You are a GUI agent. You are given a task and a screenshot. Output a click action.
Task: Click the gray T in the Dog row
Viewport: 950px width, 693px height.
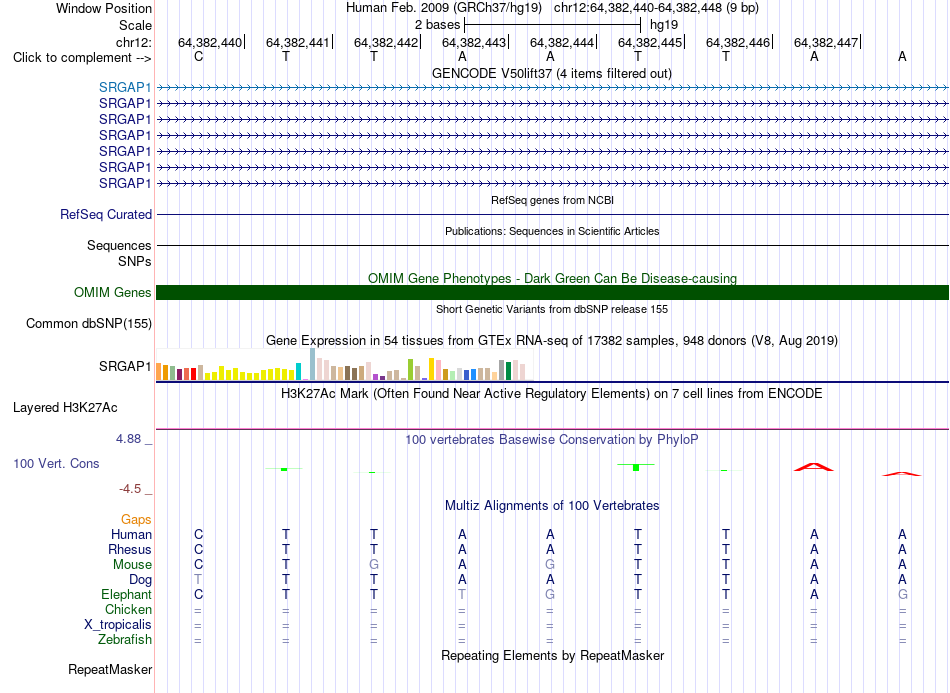tap(198, 580)
